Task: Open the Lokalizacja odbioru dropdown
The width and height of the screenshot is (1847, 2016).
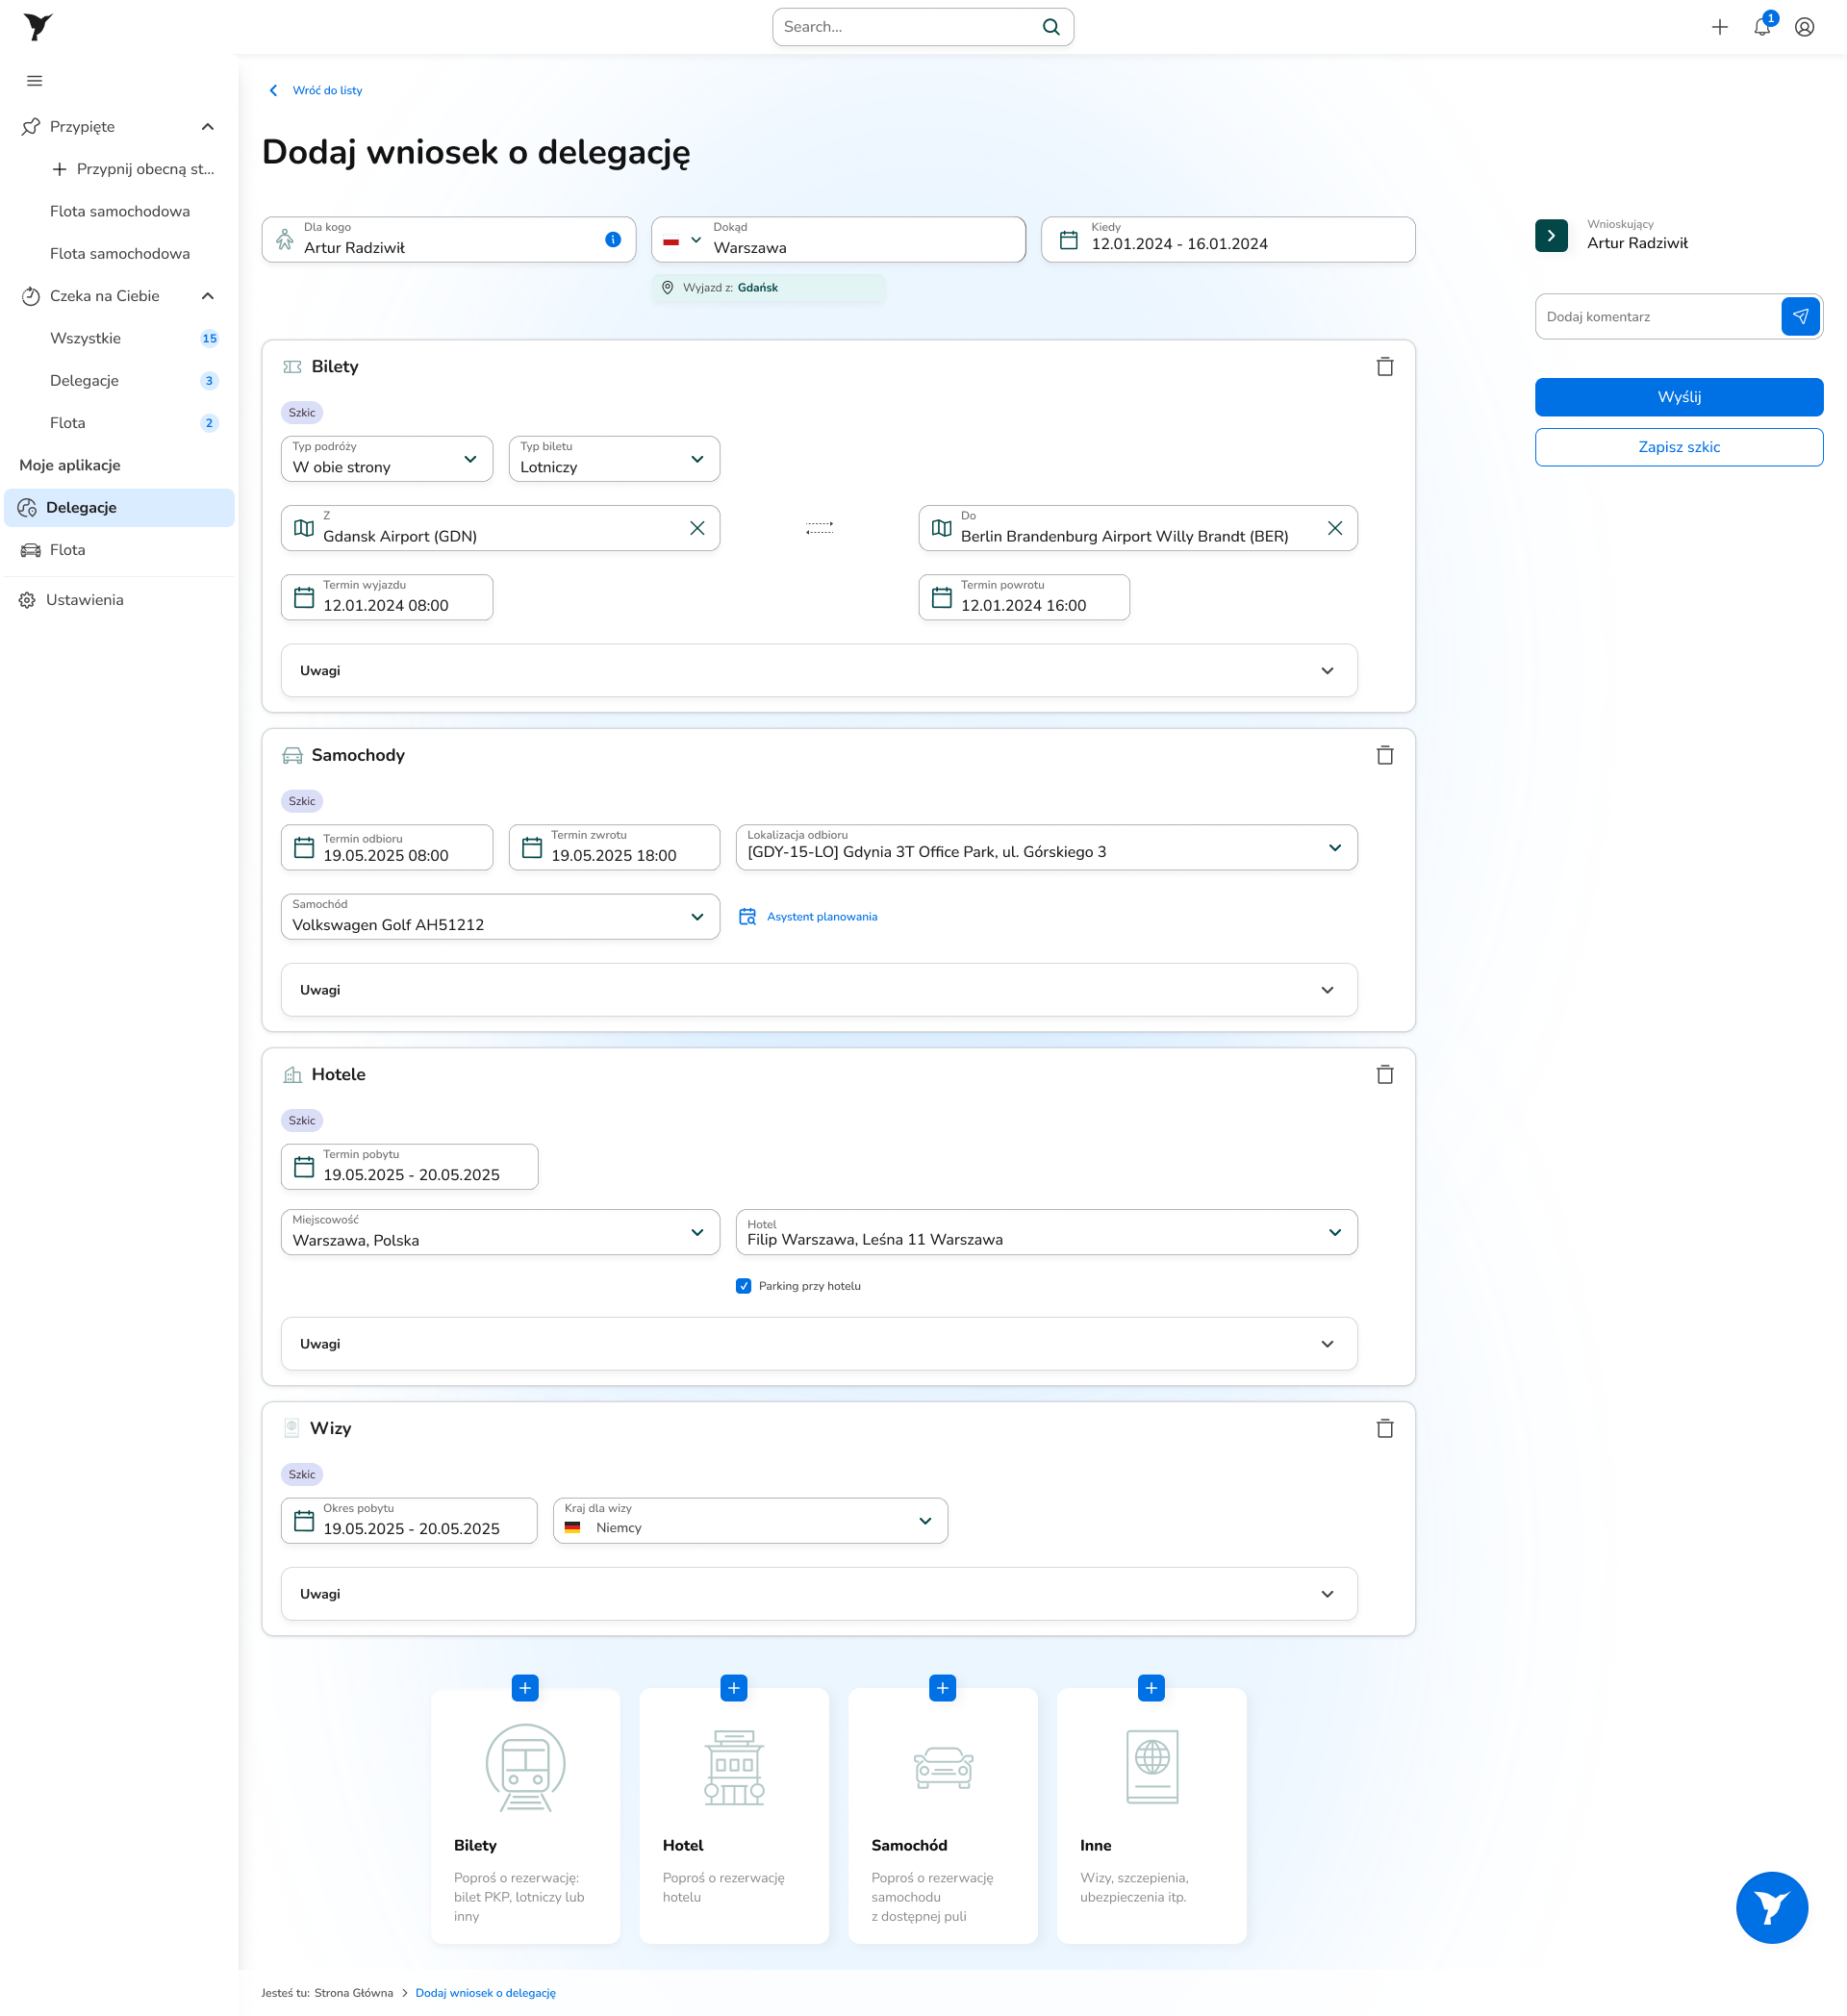Action: [x=1046, y=848]
